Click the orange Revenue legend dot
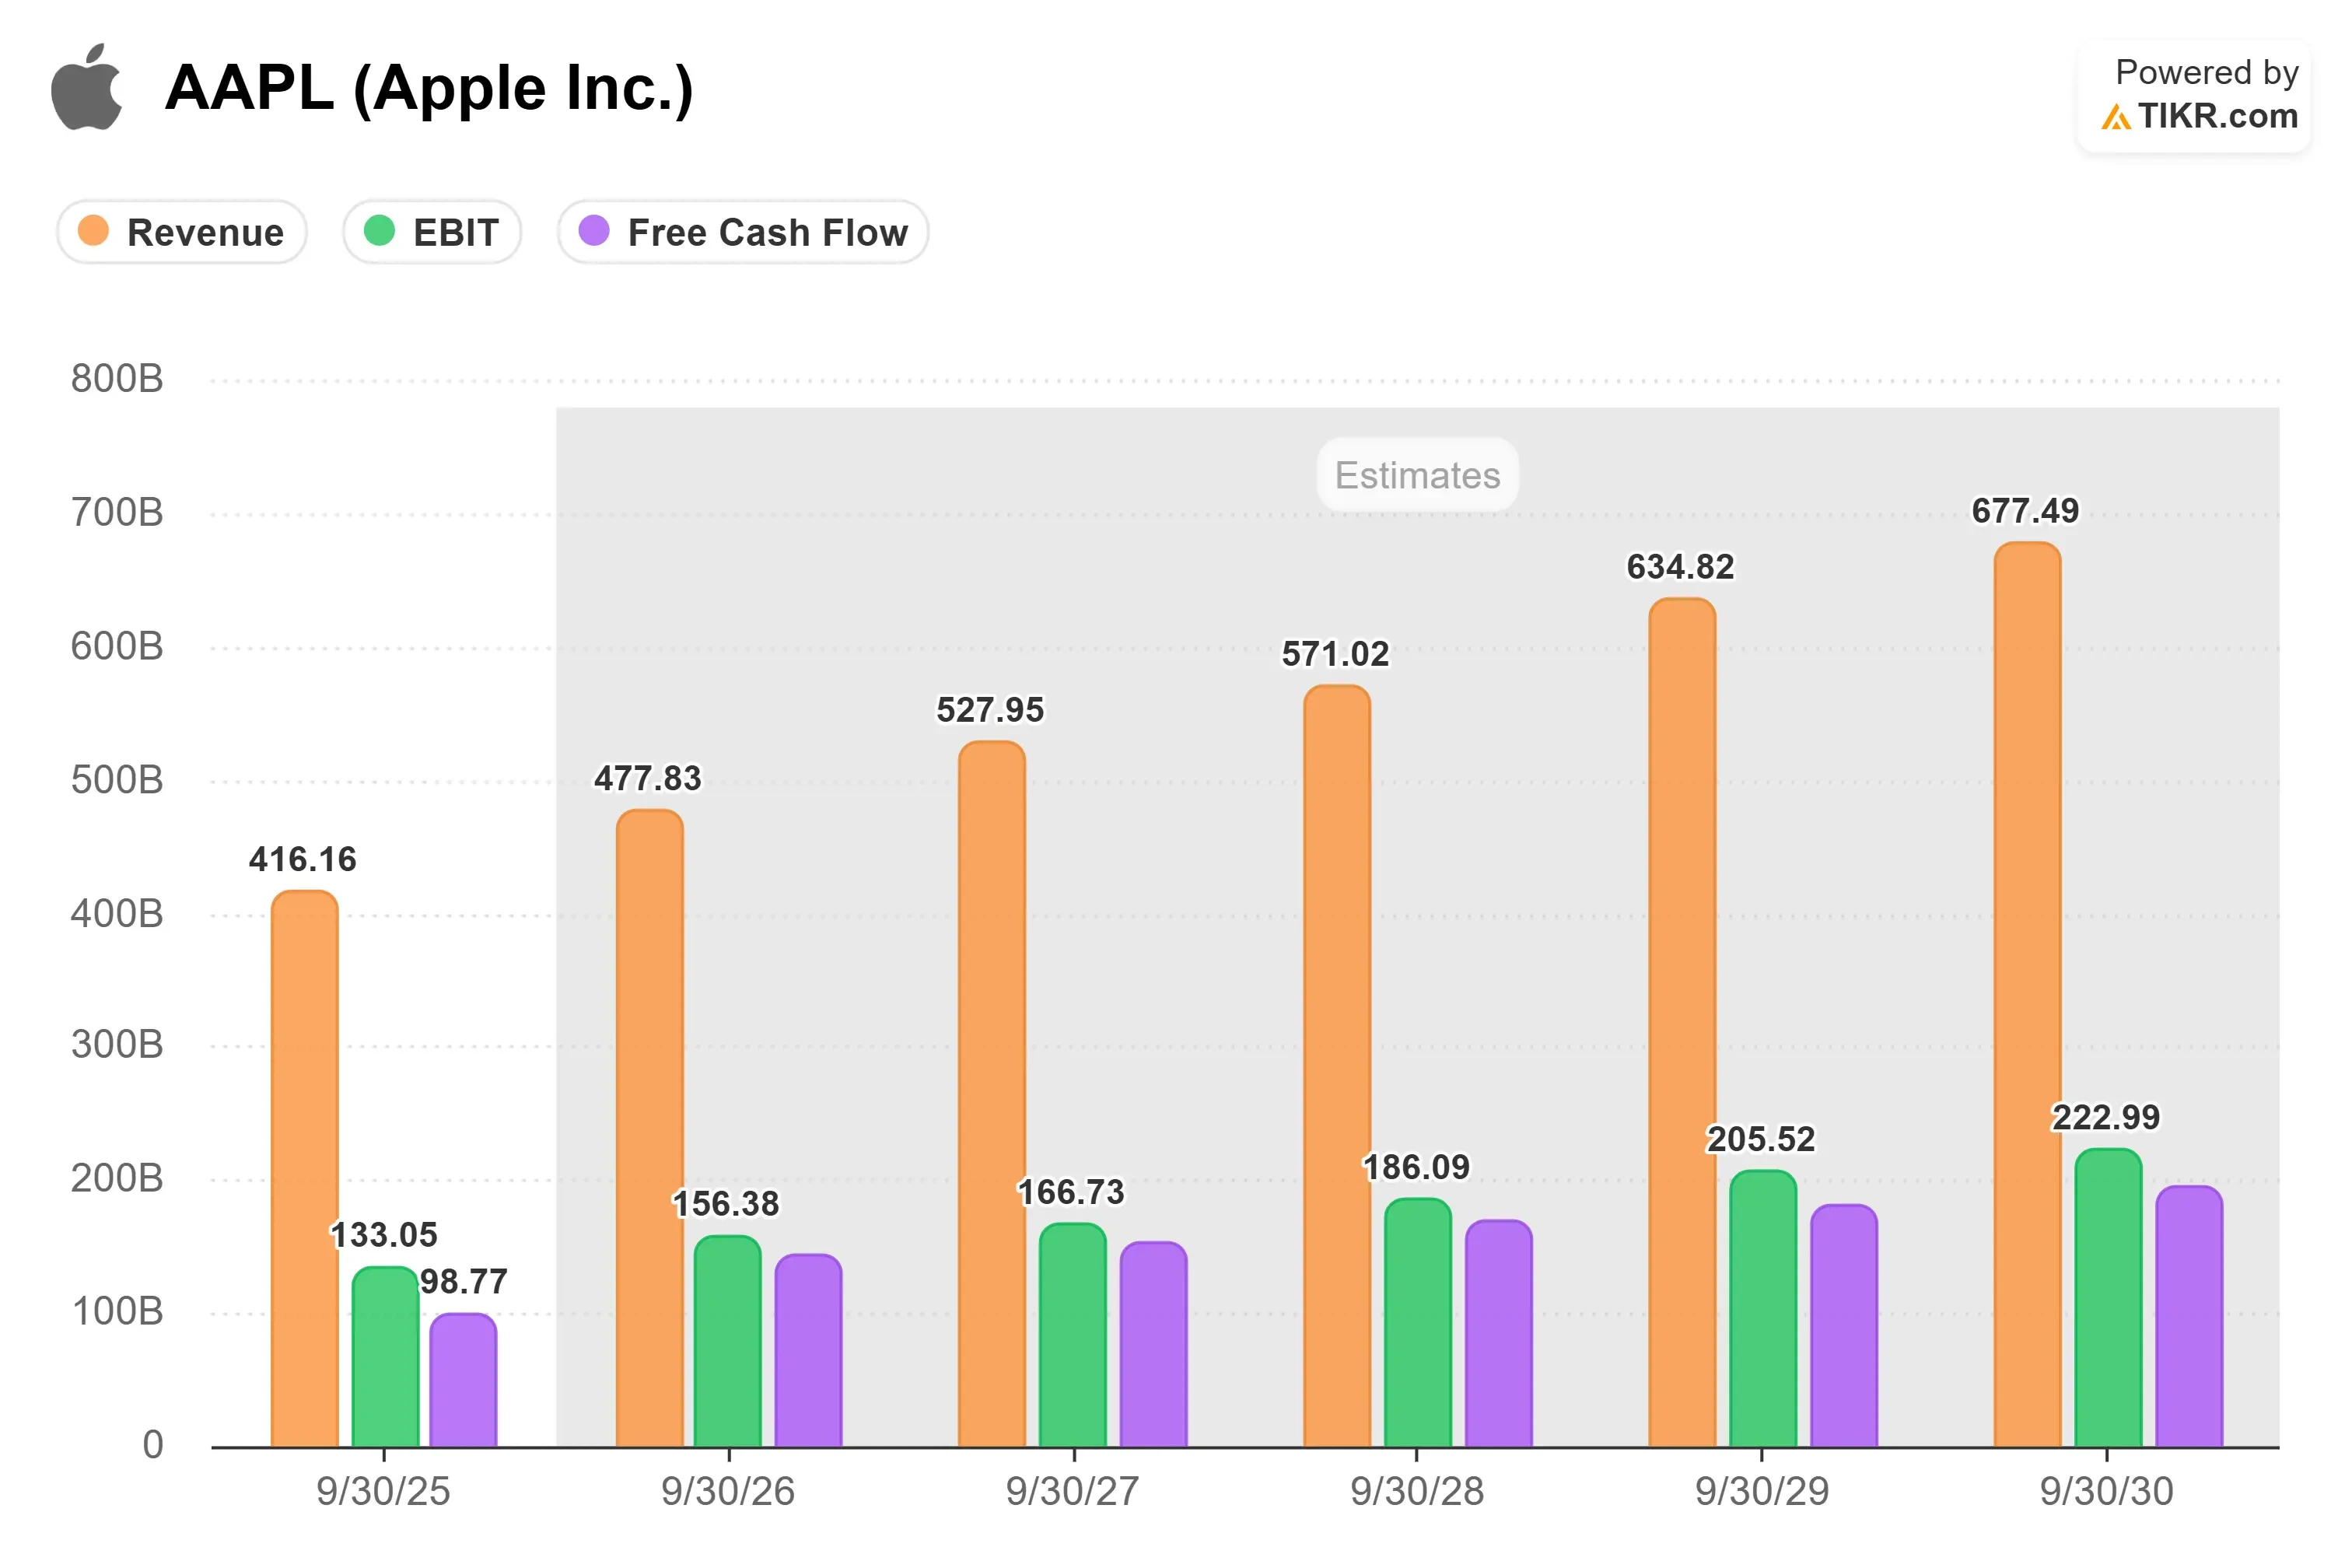The image size is (2352, 1568). click(93, 231)
